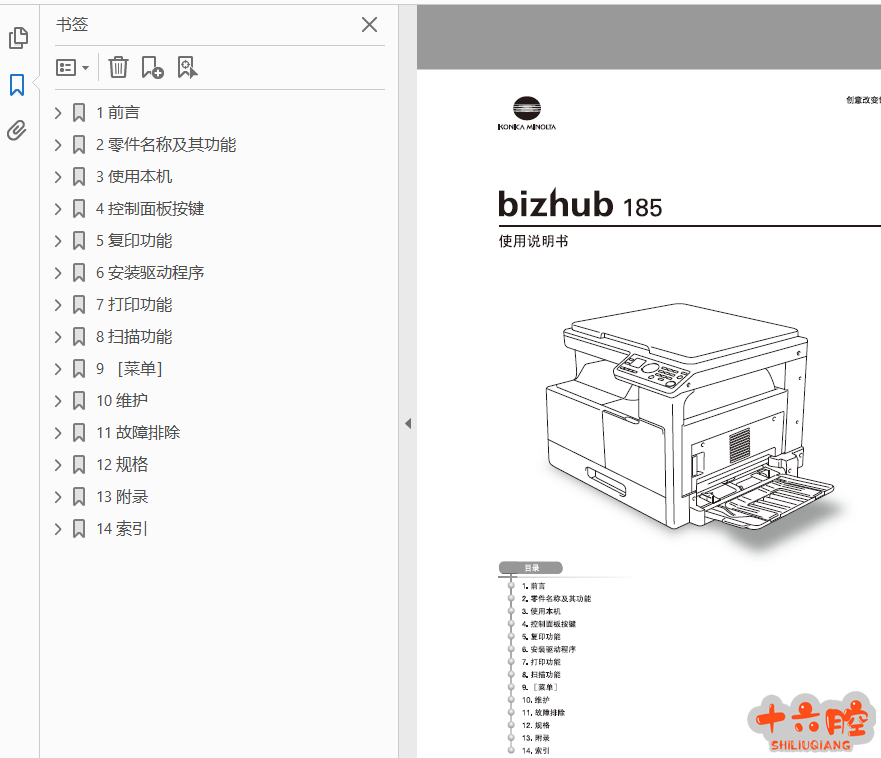Jump to bookmark "7 打印功能"
Image resolution: width=881 pixels, height=758 pixels.
[x=133, y=305]
